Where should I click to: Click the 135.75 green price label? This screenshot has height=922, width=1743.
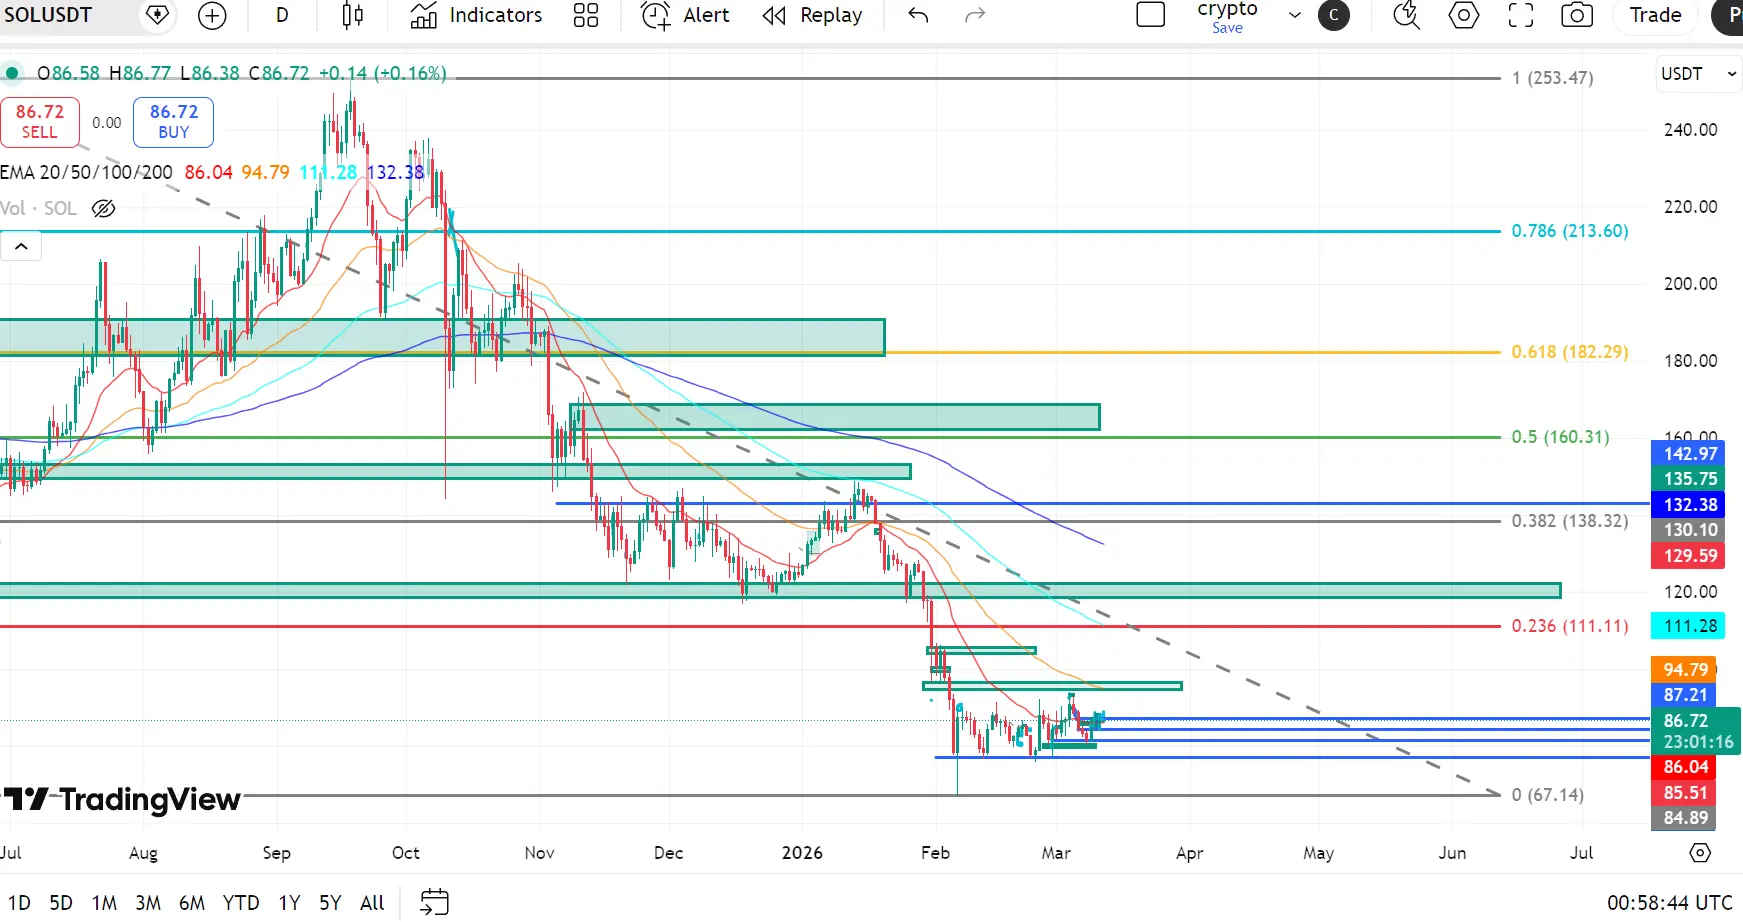point(1688,479)
